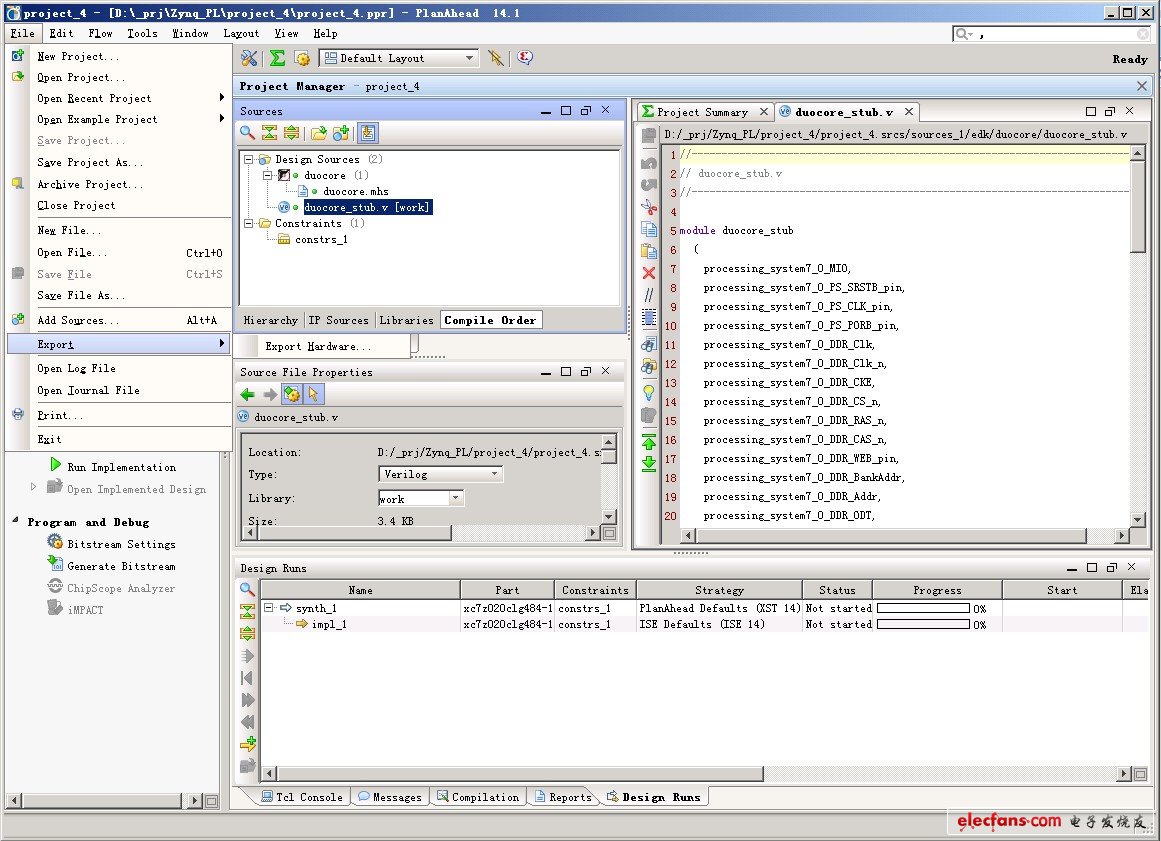This screenshot has width=1161, height=841.
Task: Click Run Implementation in Flow navigator
Action: (121, 467)
